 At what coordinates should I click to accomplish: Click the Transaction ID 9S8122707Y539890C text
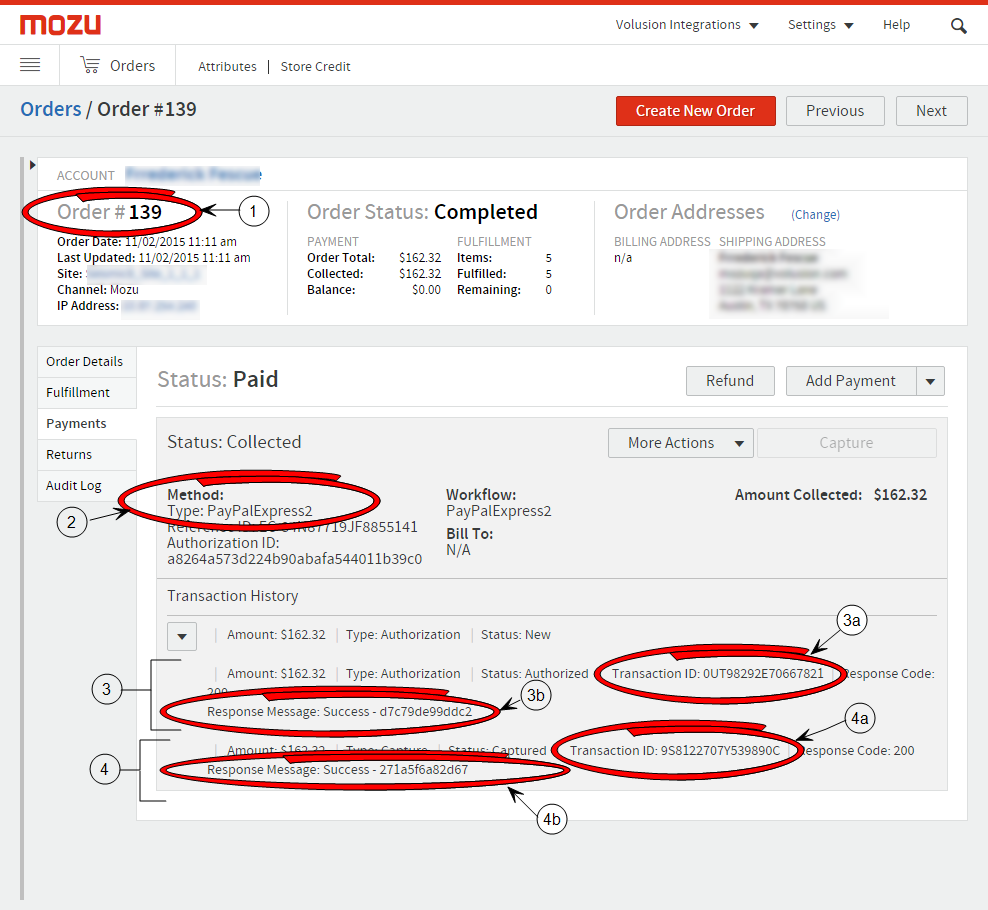coord(675,751)
